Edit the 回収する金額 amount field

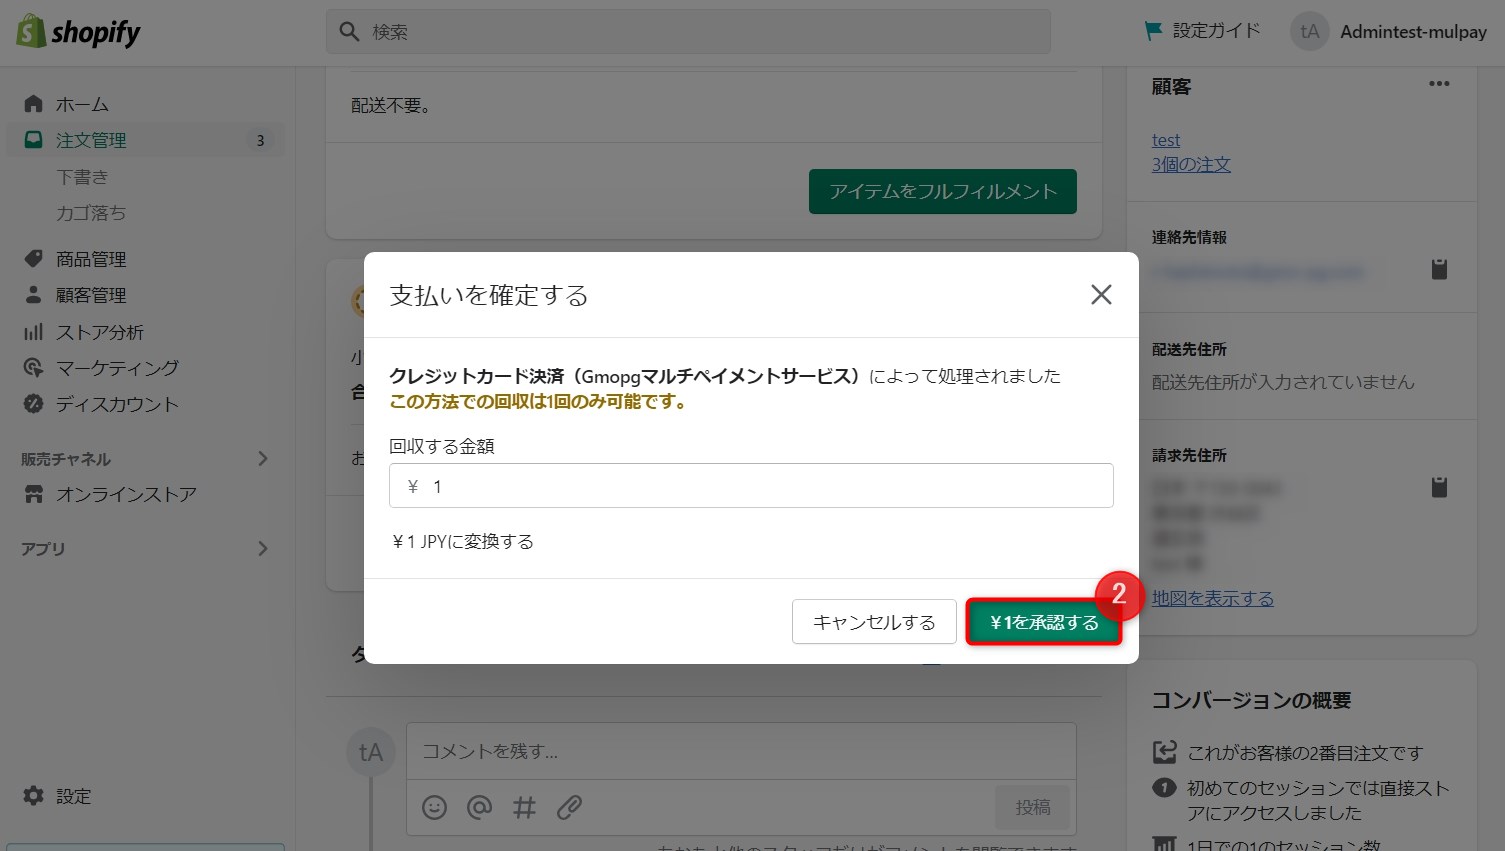pos(751,485)
